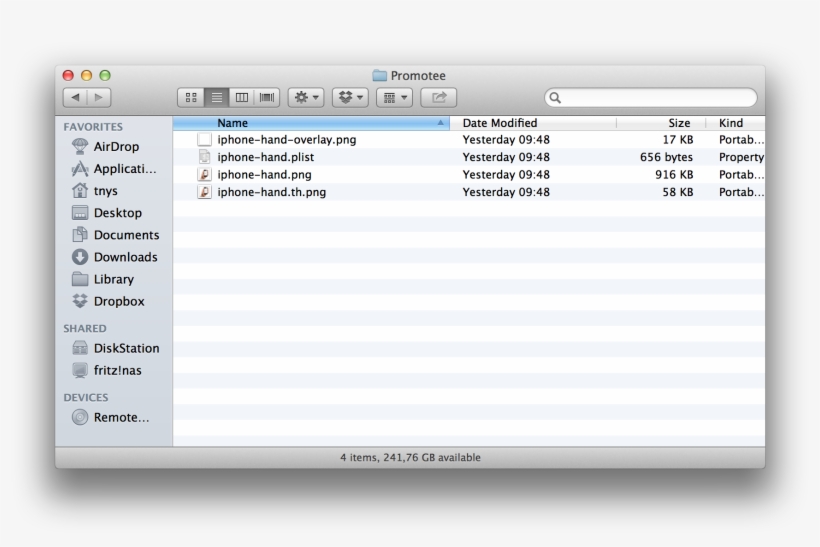Open Desktop in the sidebar
This screenshot has width=820, height=547.
click(114, 213)
